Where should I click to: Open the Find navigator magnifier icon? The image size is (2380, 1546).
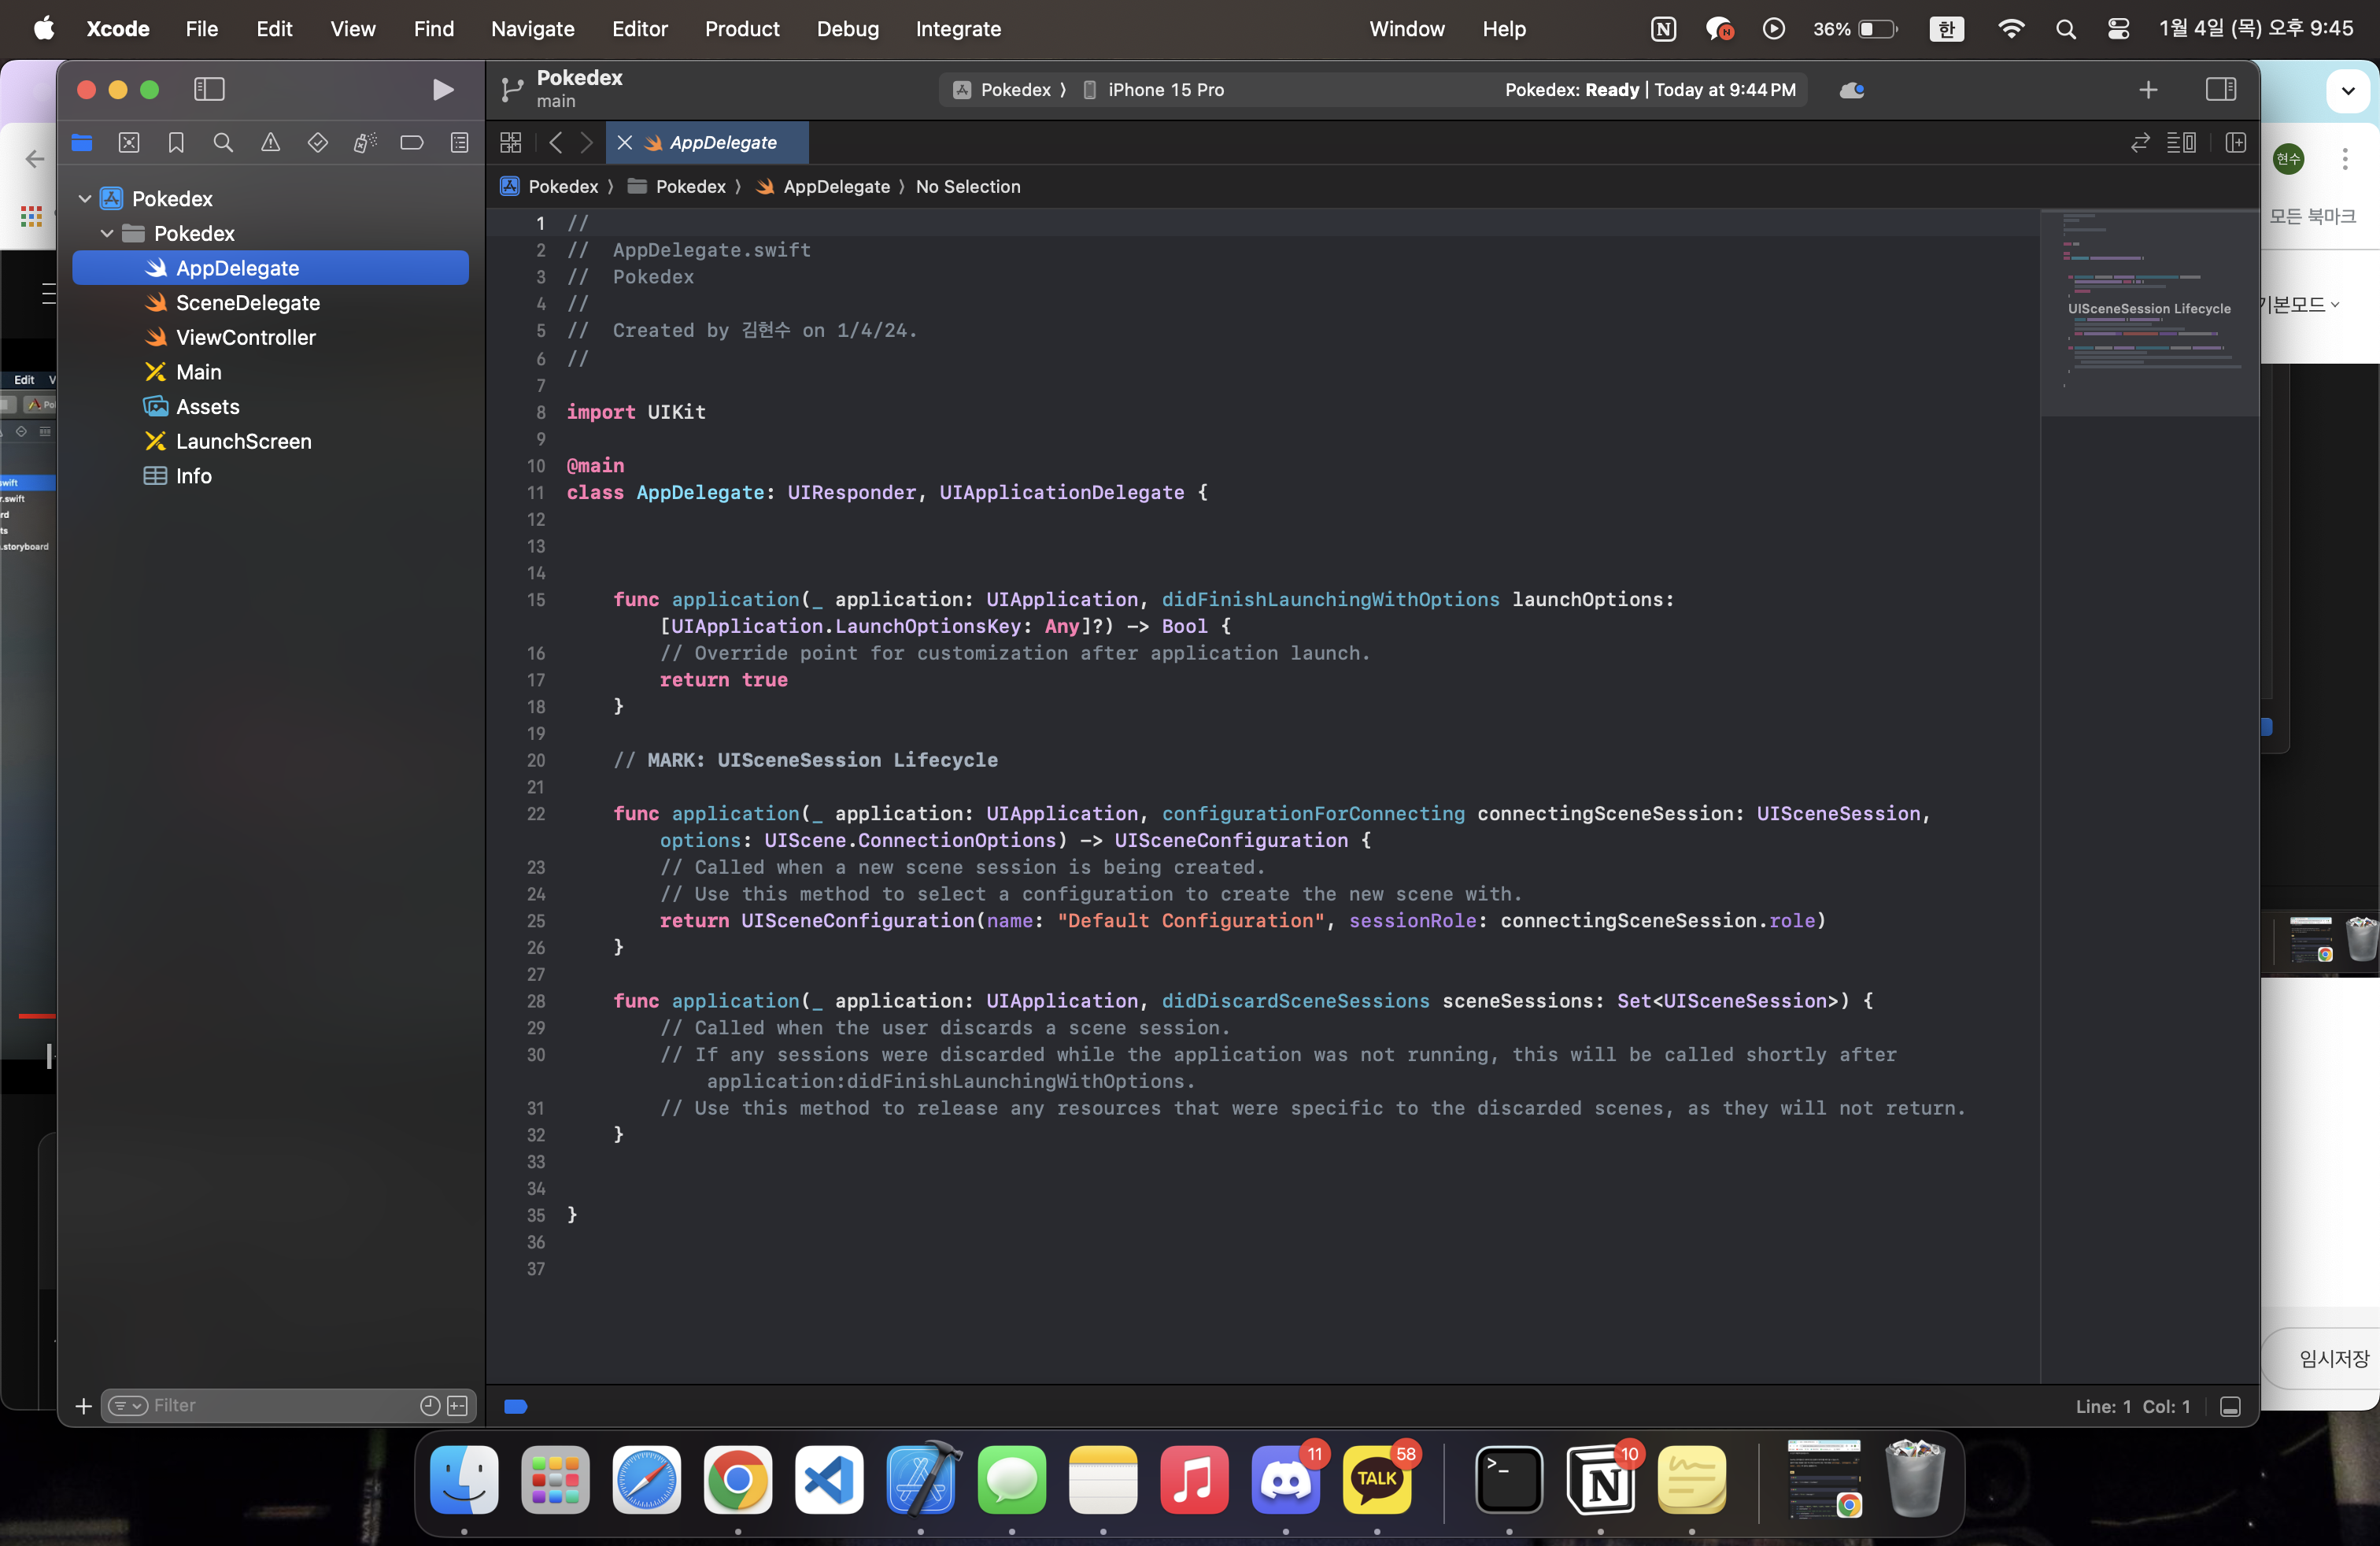pyautogui.click(x=223, y=143)
